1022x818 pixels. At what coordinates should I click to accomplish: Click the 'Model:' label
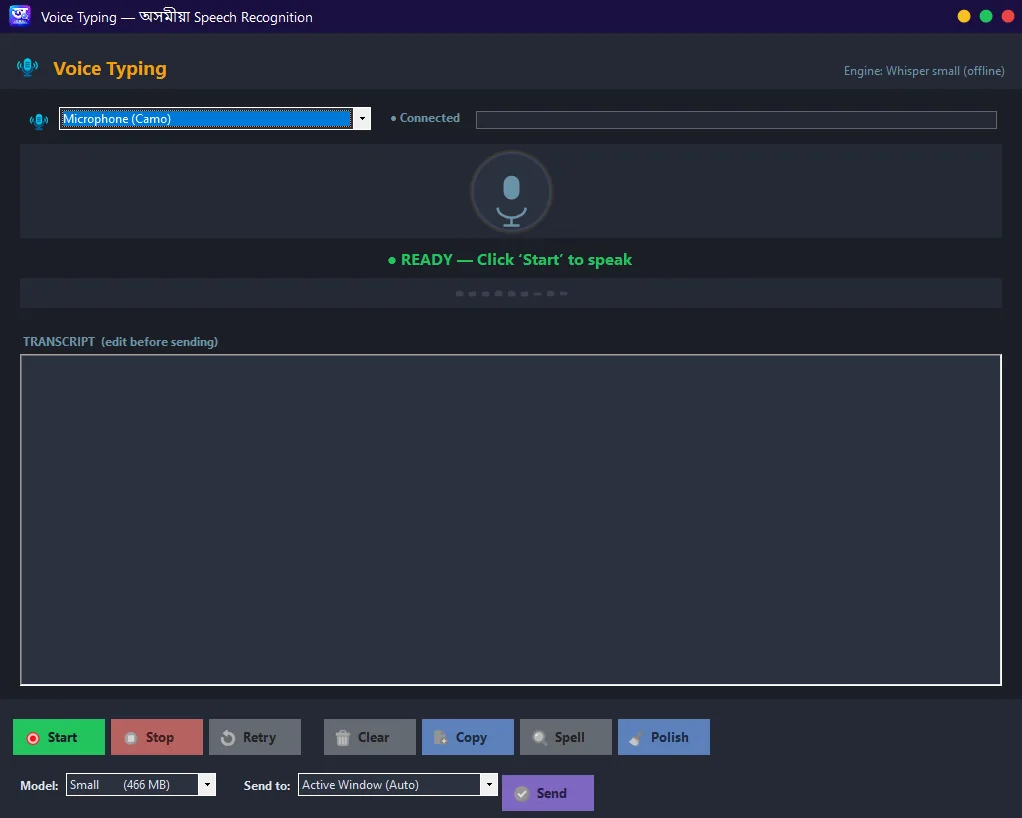click(39, 785)
